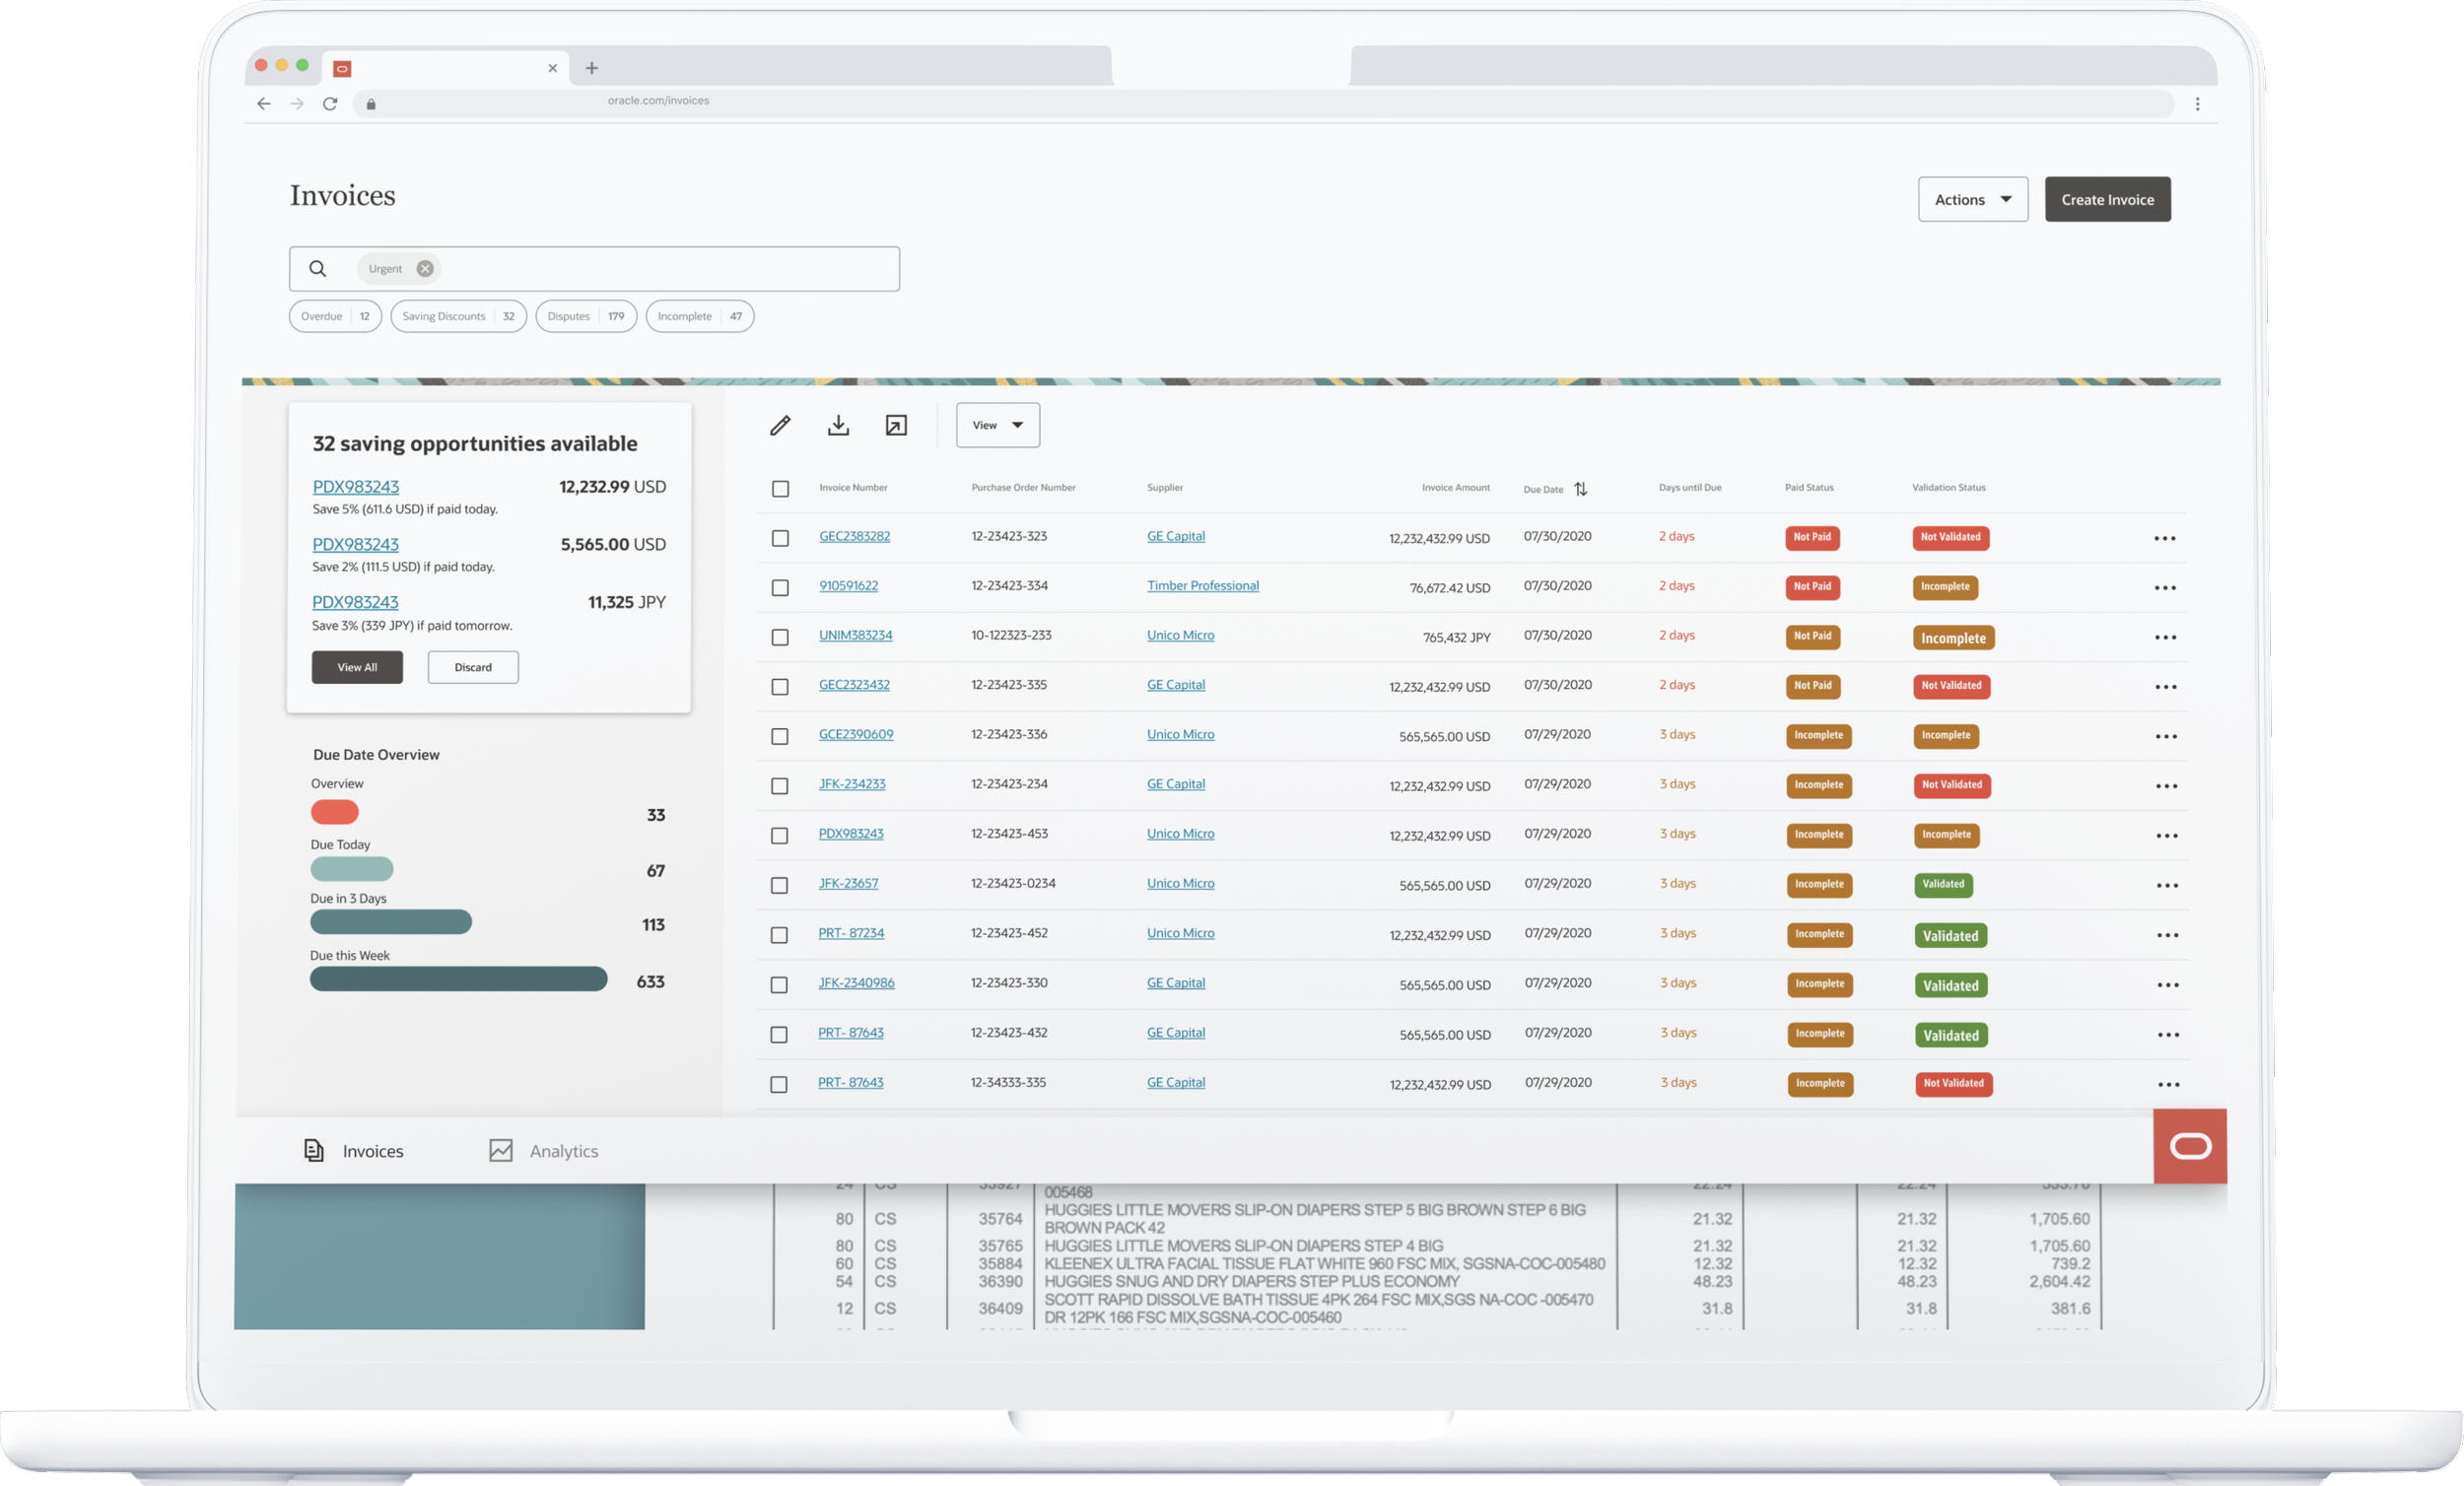This screenshot has height=1486, width=2464.
Task: Filter by Saving Discounts chip
Action: (x=458, y=317)
